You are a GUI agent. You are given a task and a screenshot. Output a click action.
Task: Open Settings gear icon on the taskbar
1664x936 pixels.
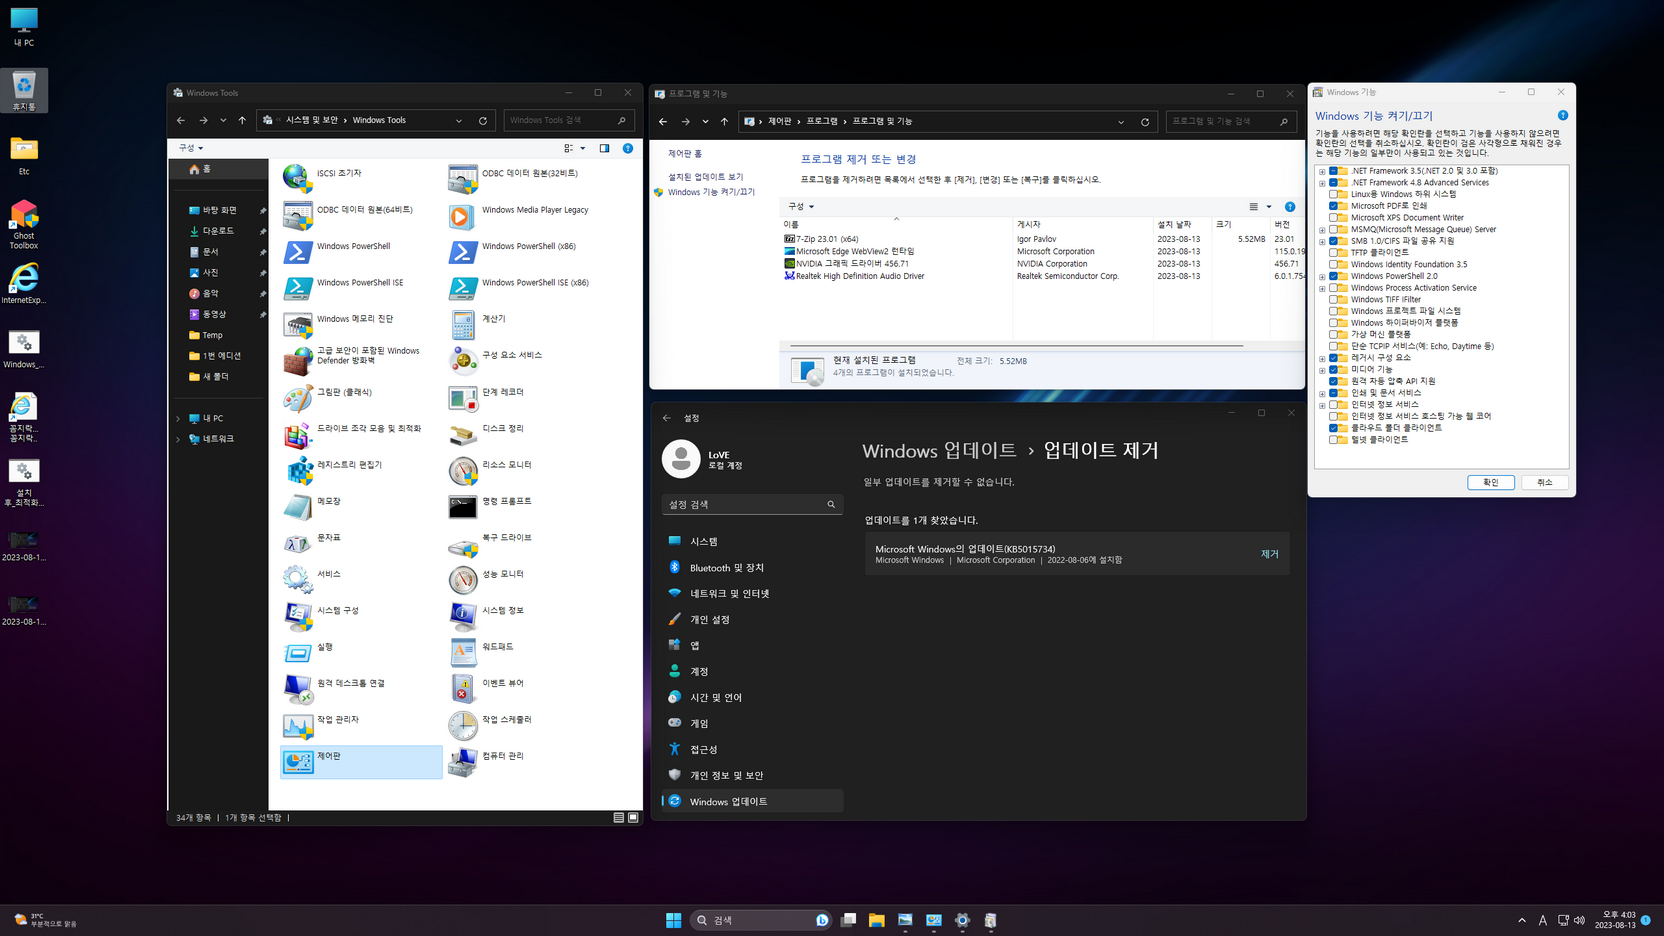(962, 920)
